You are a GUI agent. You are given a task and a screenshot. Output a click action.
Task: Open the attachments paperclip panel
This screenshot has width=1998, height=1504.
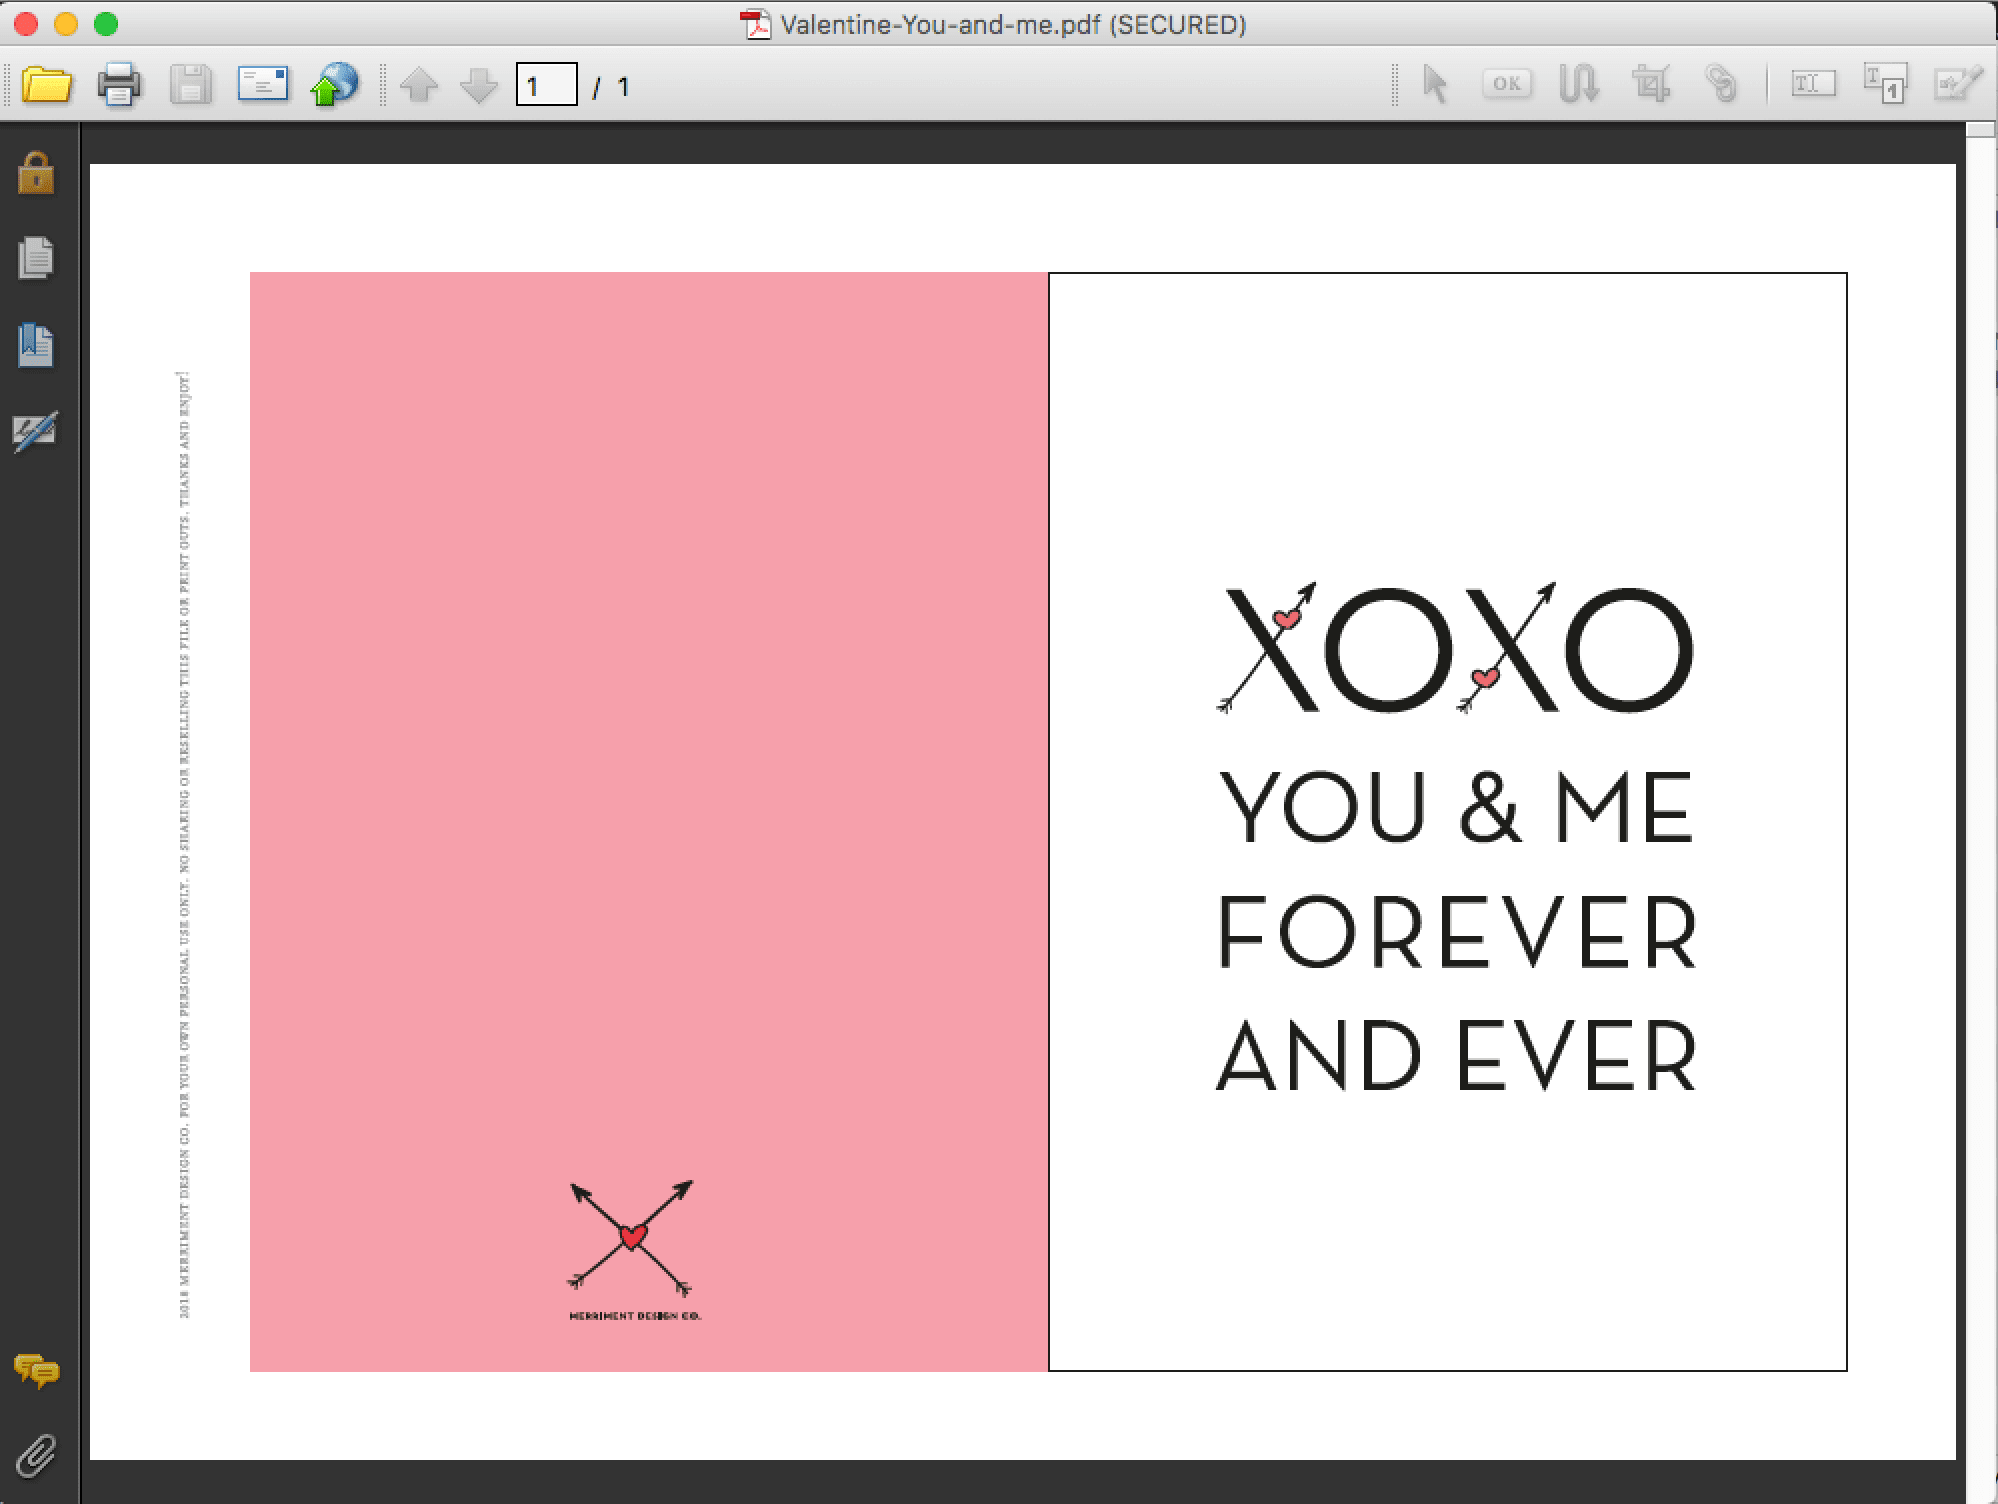pyautogui.click(x=36, y=1456)
